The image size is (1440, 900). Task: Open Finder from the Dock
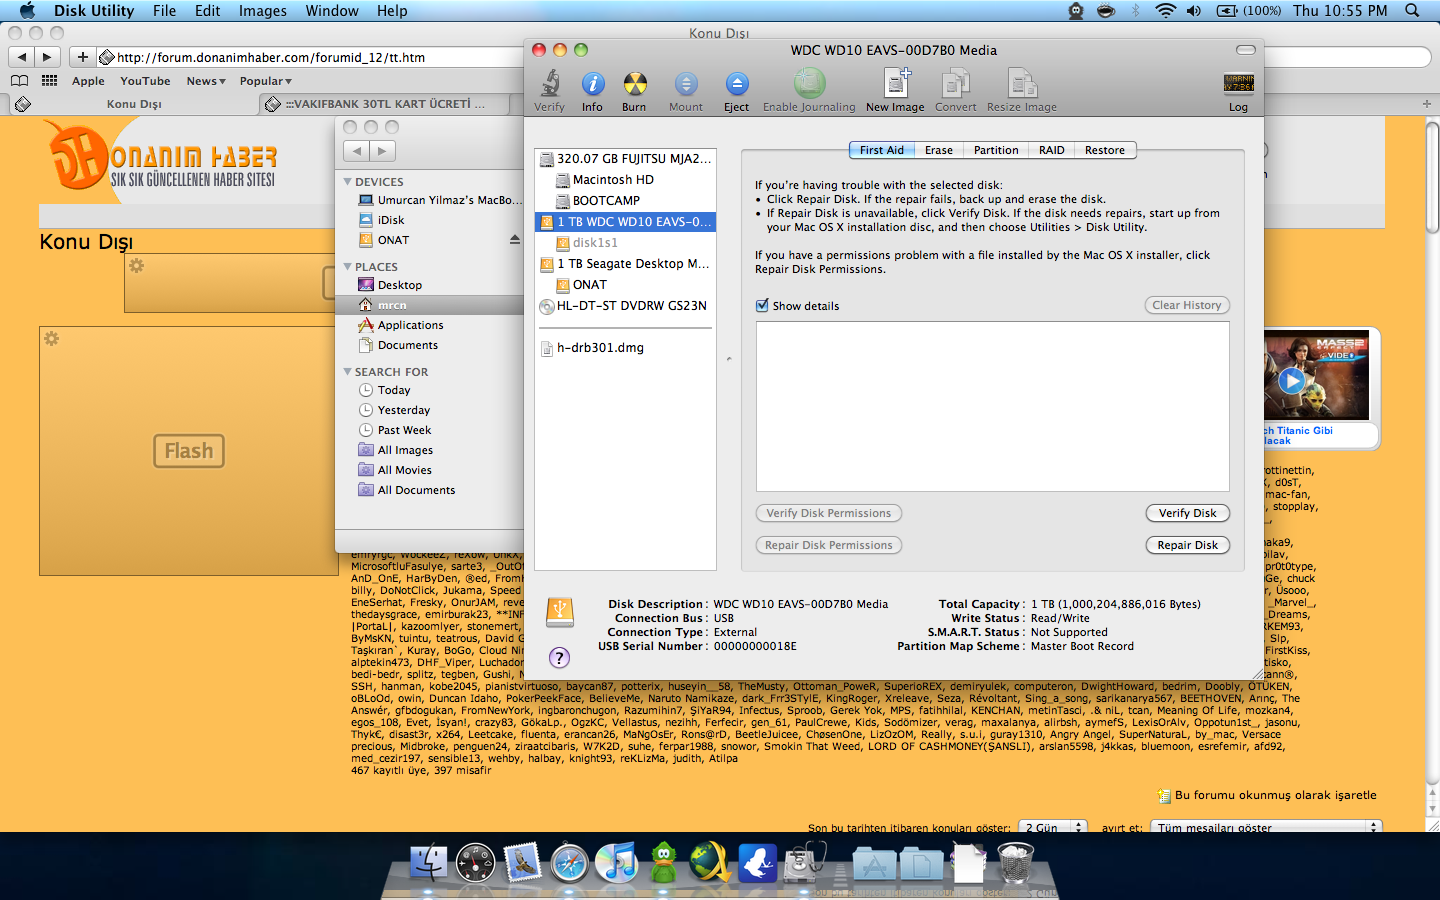(429, 862)
